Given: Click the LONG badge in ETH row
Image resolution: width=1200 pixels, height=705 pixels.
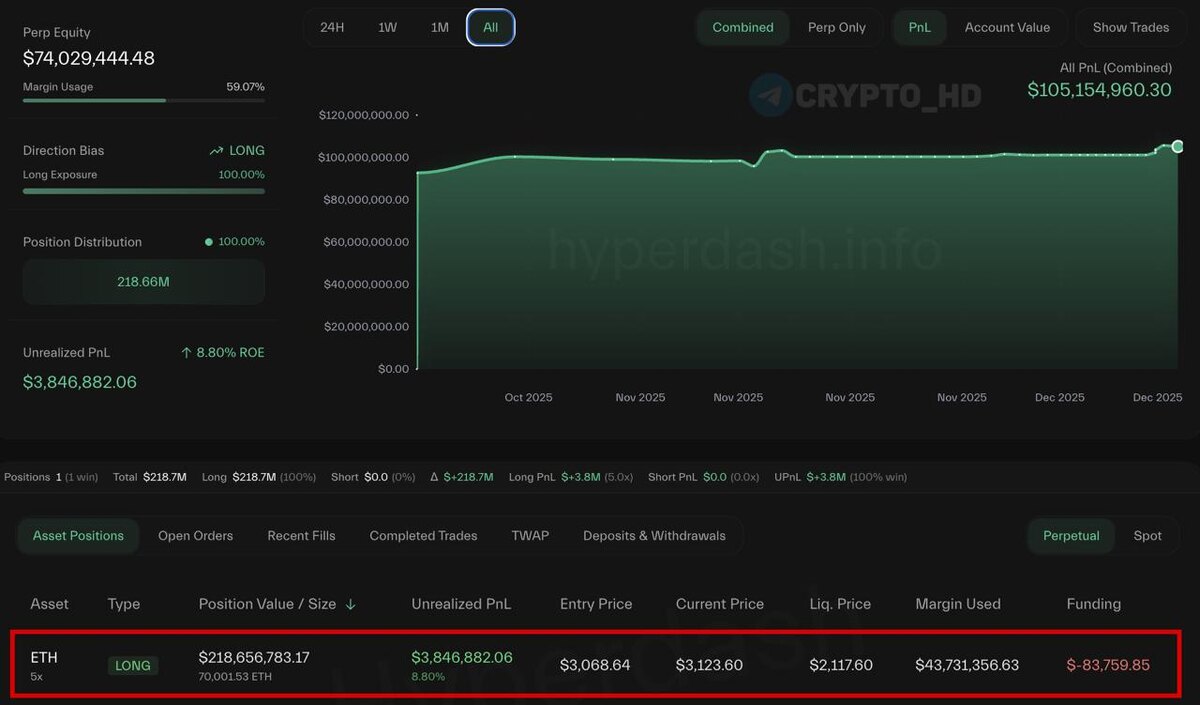Looking at the screenshot, I should pyautogui.click(x=133, y=665).
